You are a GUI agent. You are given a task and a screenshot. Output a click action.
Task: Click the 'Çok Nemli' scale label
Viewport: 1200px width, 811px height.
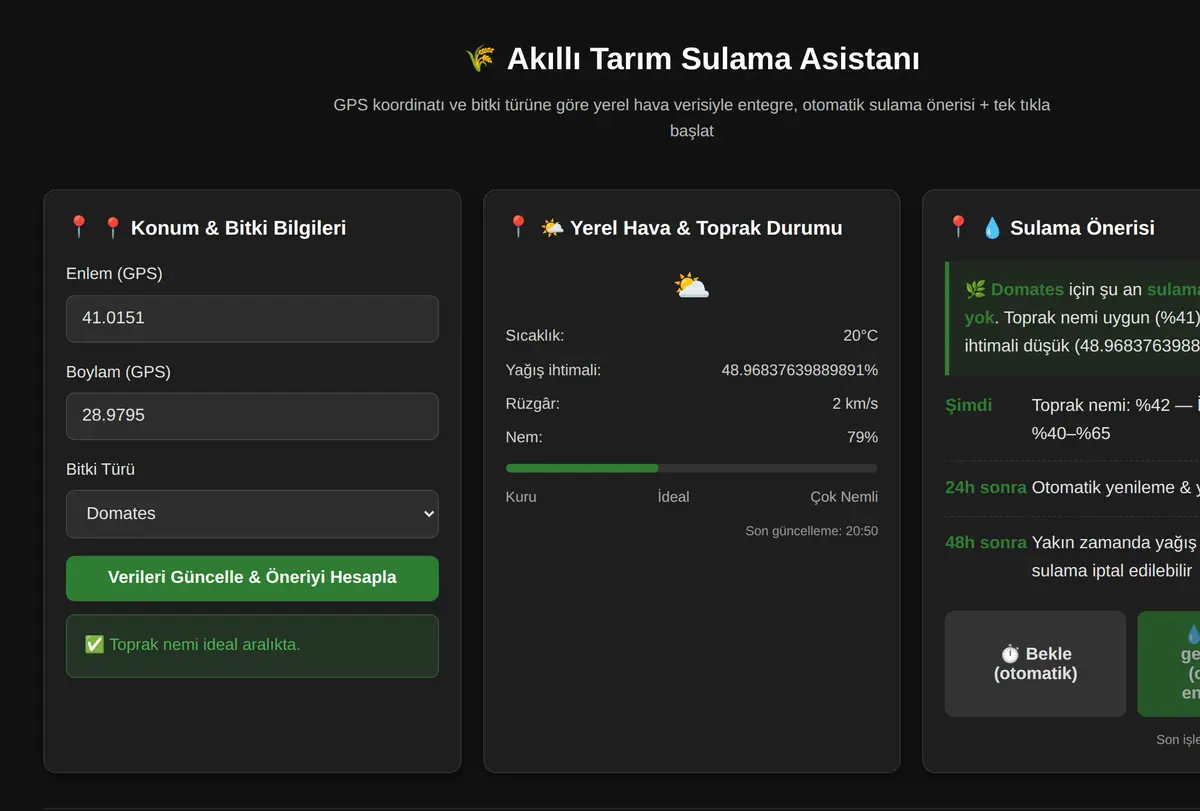coord(844,497)
